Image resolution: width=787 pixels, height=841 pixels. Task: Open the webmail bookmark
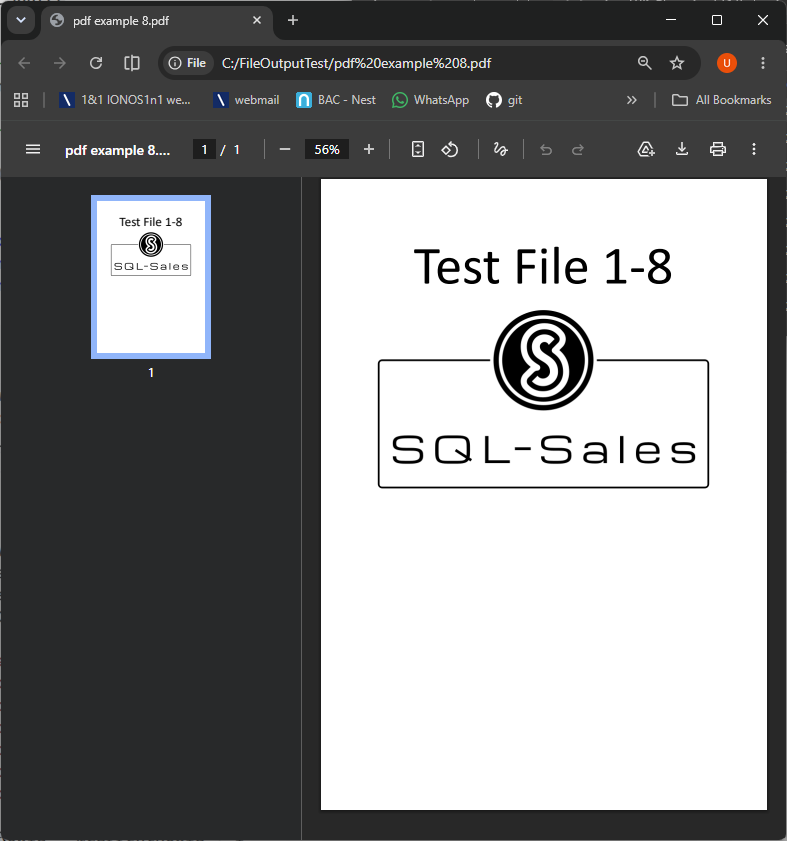point(246,100)
